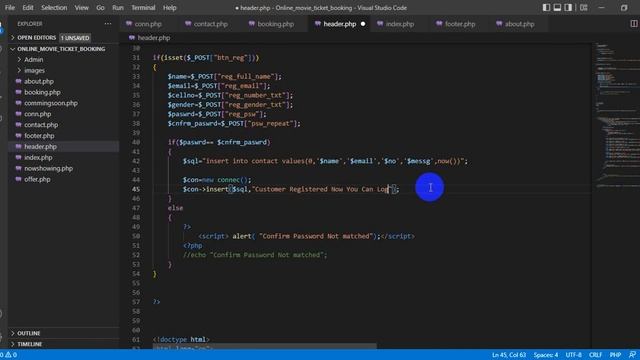The height and width of the screenshot is (360, 640).
Task: Change encoding via UTF-8 status item
Action: point(573,355)
